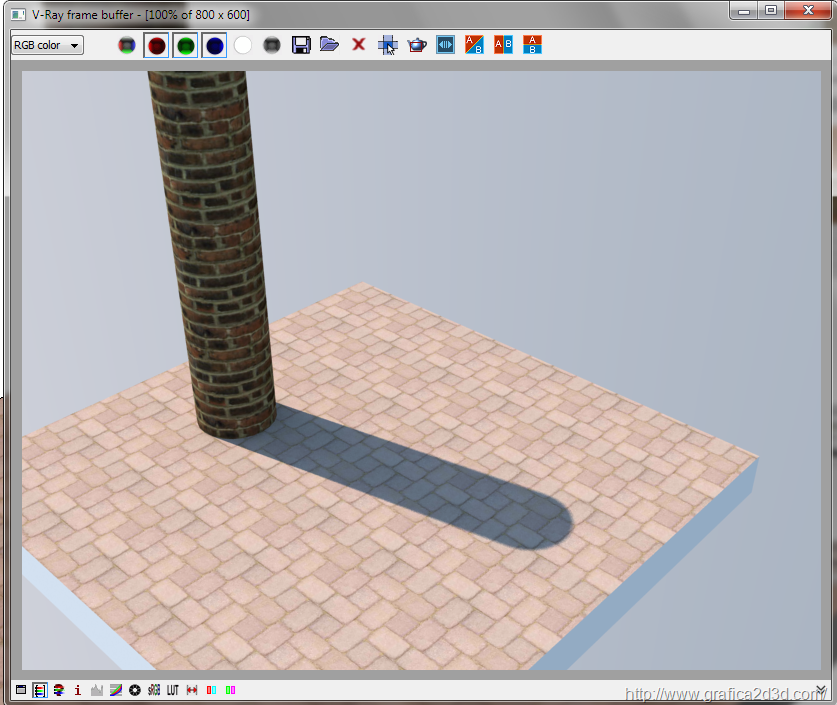Clear the image with the red X
This screenshot has height=705, width=837.
tap(358, 45)
